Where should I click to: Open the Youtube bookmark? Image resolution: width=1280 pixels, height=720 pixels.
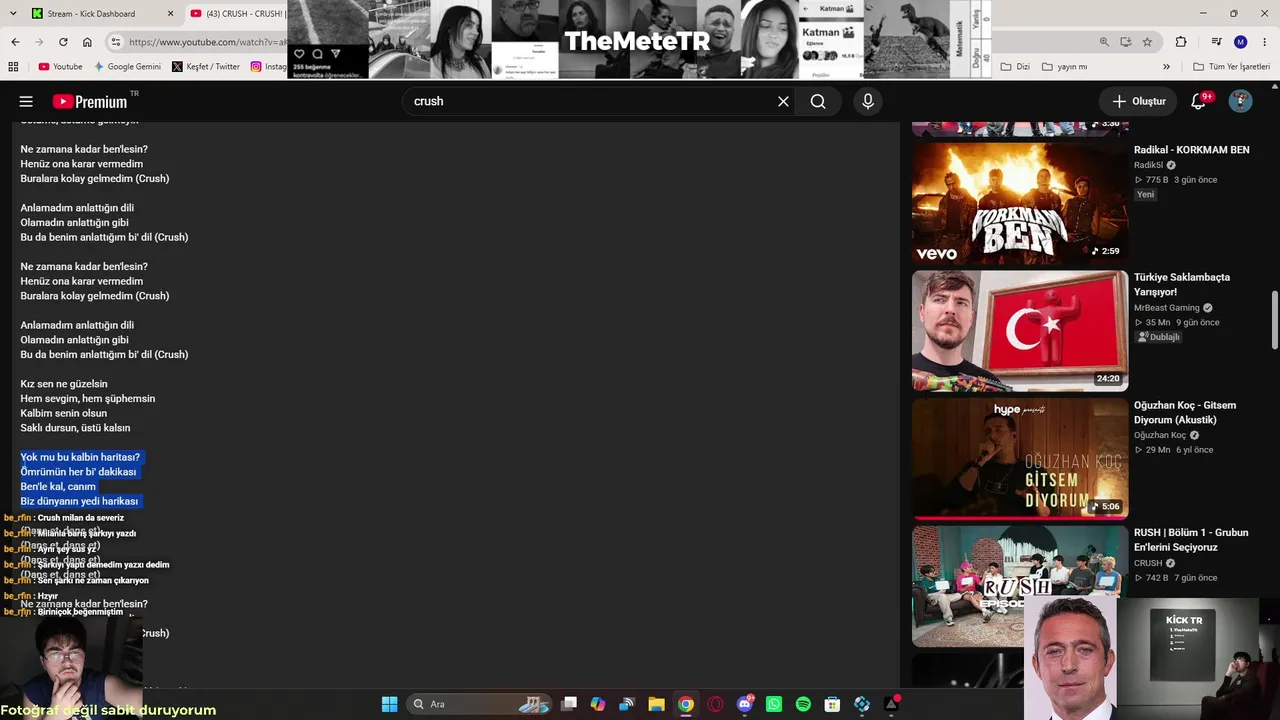coord(60,67)
